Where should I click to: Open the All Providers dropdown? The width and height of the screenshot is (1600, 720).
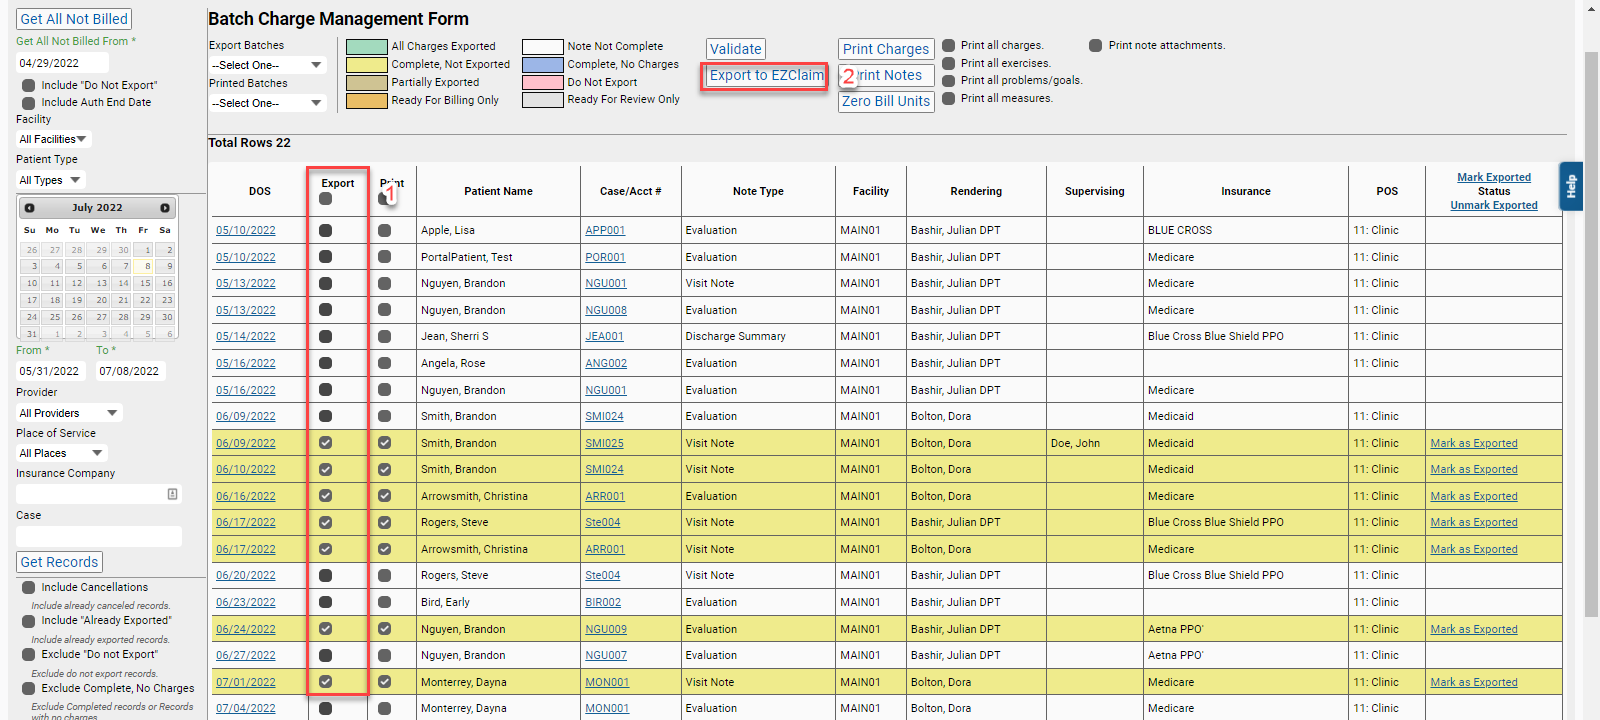click(x=68, y=413)
